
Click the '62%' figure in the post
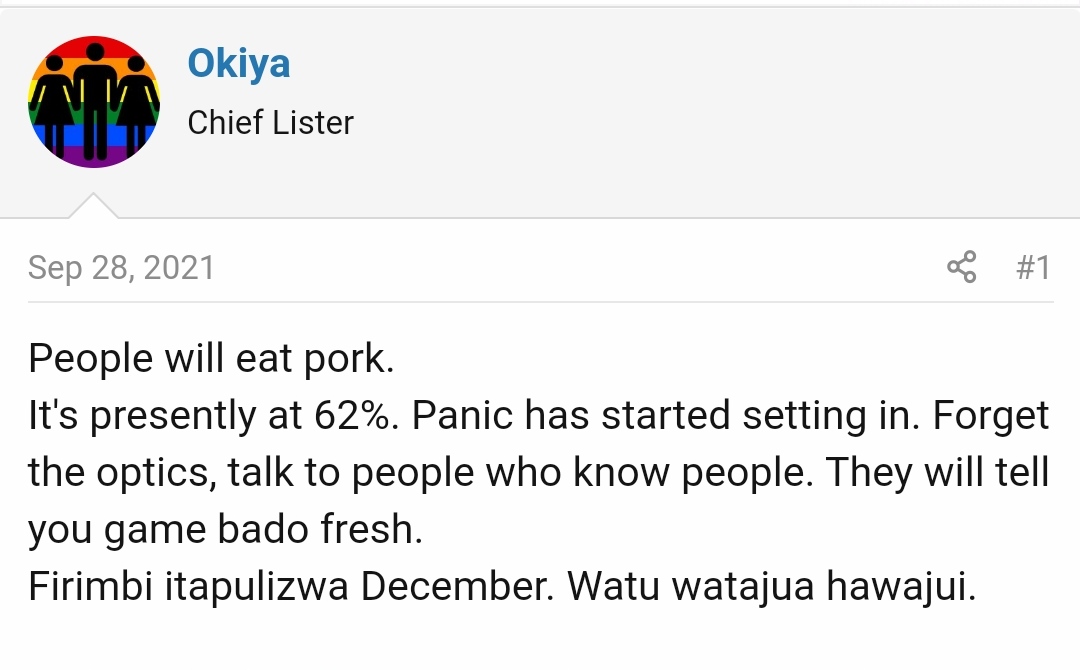[x=357, y=415]
